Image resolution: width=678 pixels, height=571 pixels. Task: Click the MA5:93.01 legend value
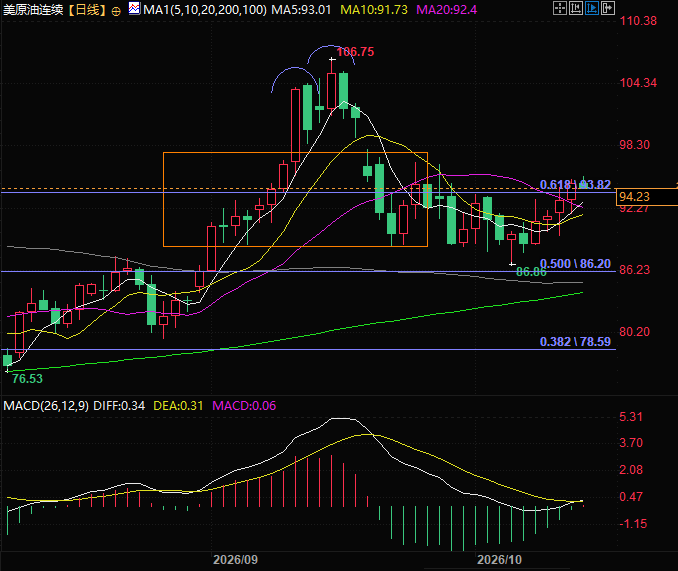pos(301,10)
